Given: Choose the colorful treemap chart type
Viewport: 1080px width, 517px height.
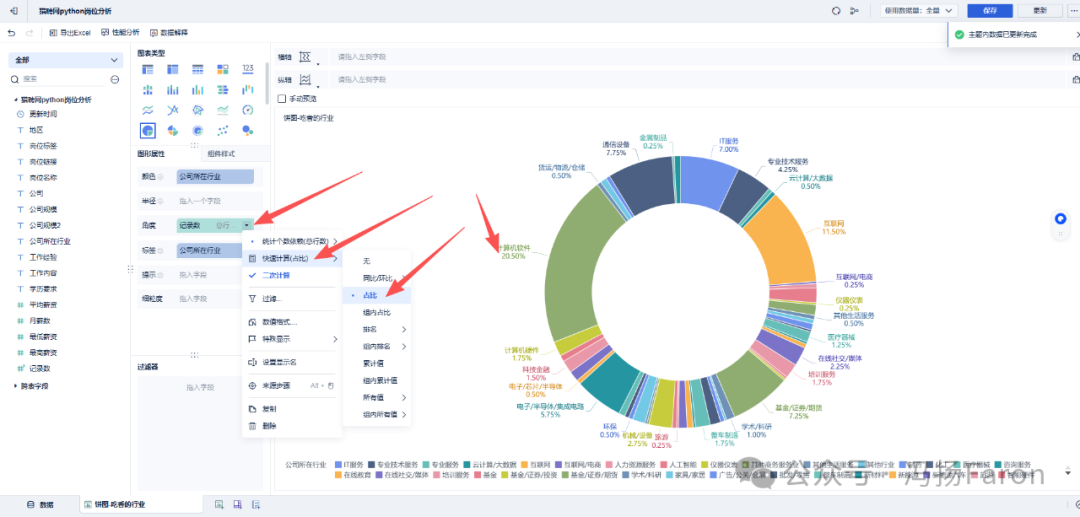Looking at the screenshot, I should point(222,69).
